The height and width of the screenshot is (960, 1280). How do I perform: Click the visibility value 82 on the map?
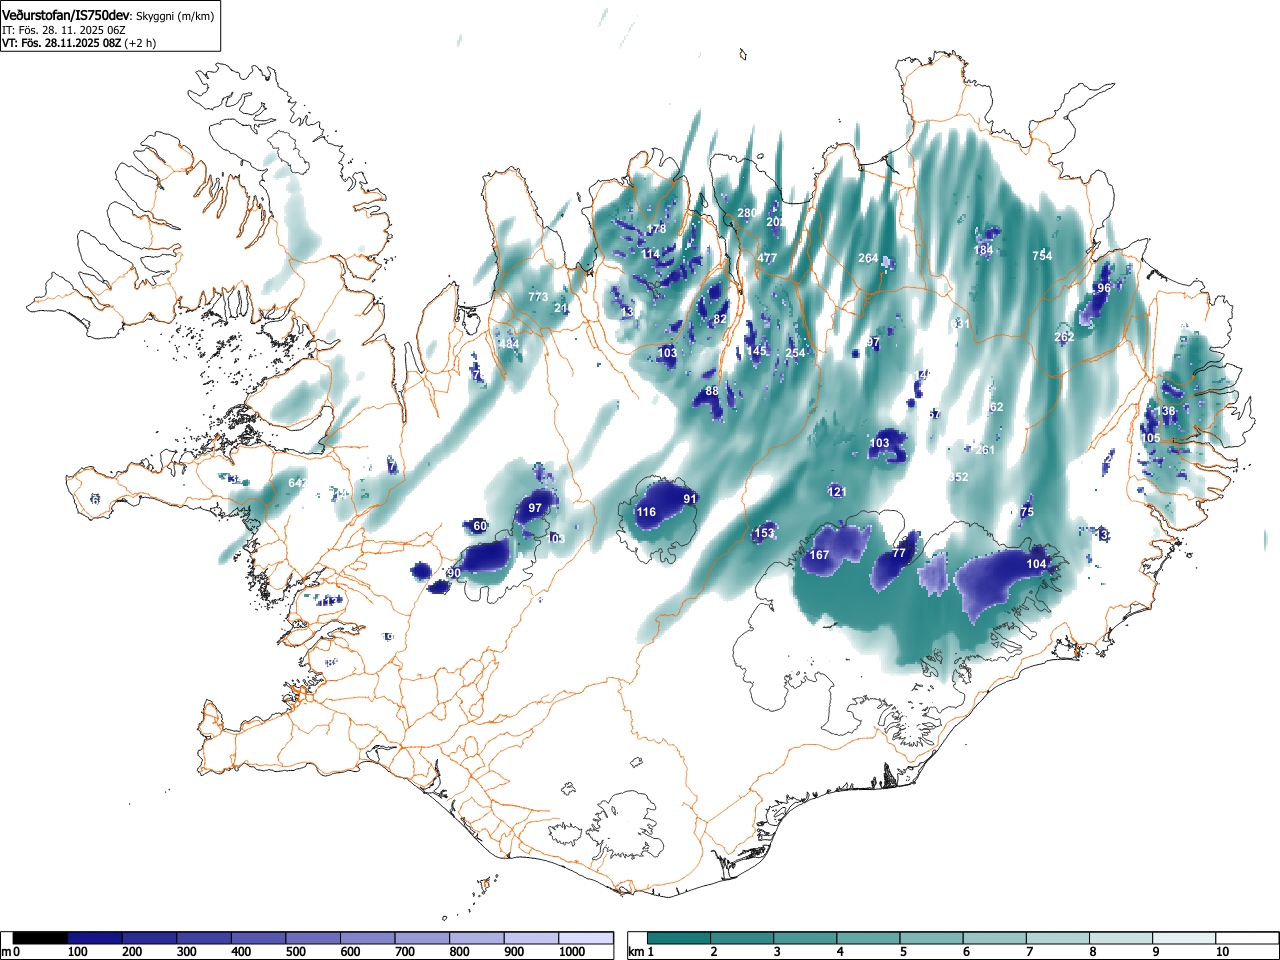720,319
